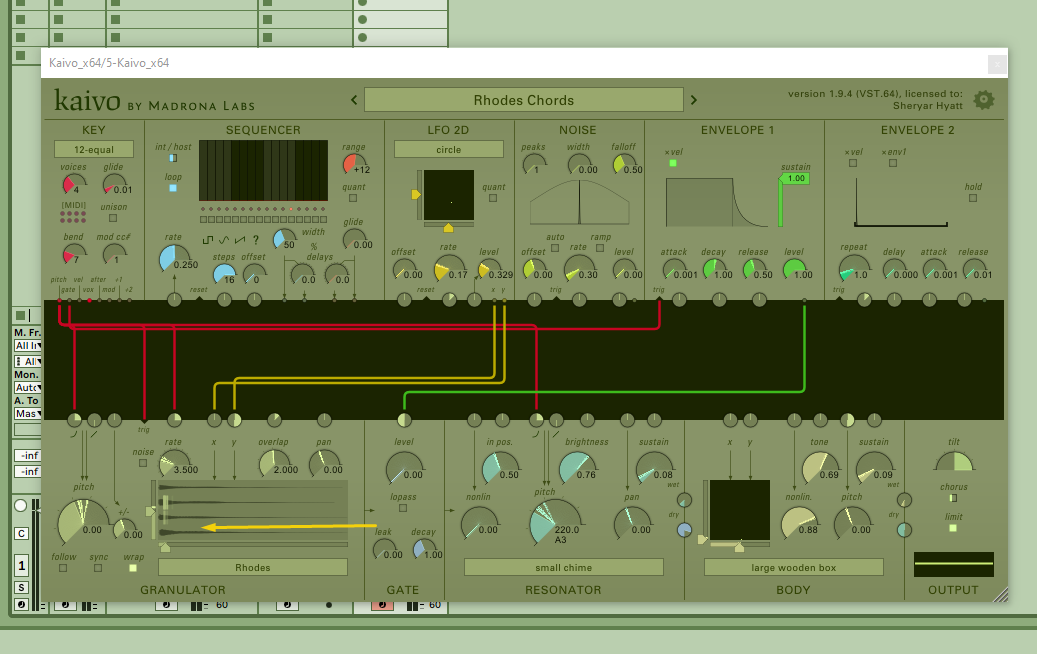The height and width of the screenshot is (654, 1037).
Task: Click the Envelope 1 attack dial
Action: 674,269
